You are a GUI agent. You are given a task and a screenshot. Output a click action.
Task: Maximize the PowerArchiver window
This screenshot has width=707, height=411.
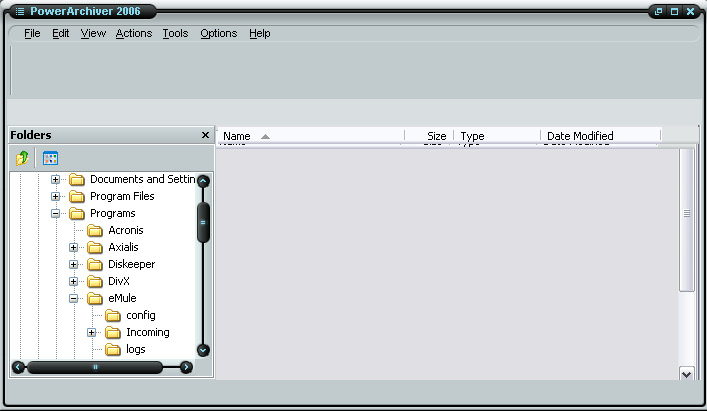(675, 12)
